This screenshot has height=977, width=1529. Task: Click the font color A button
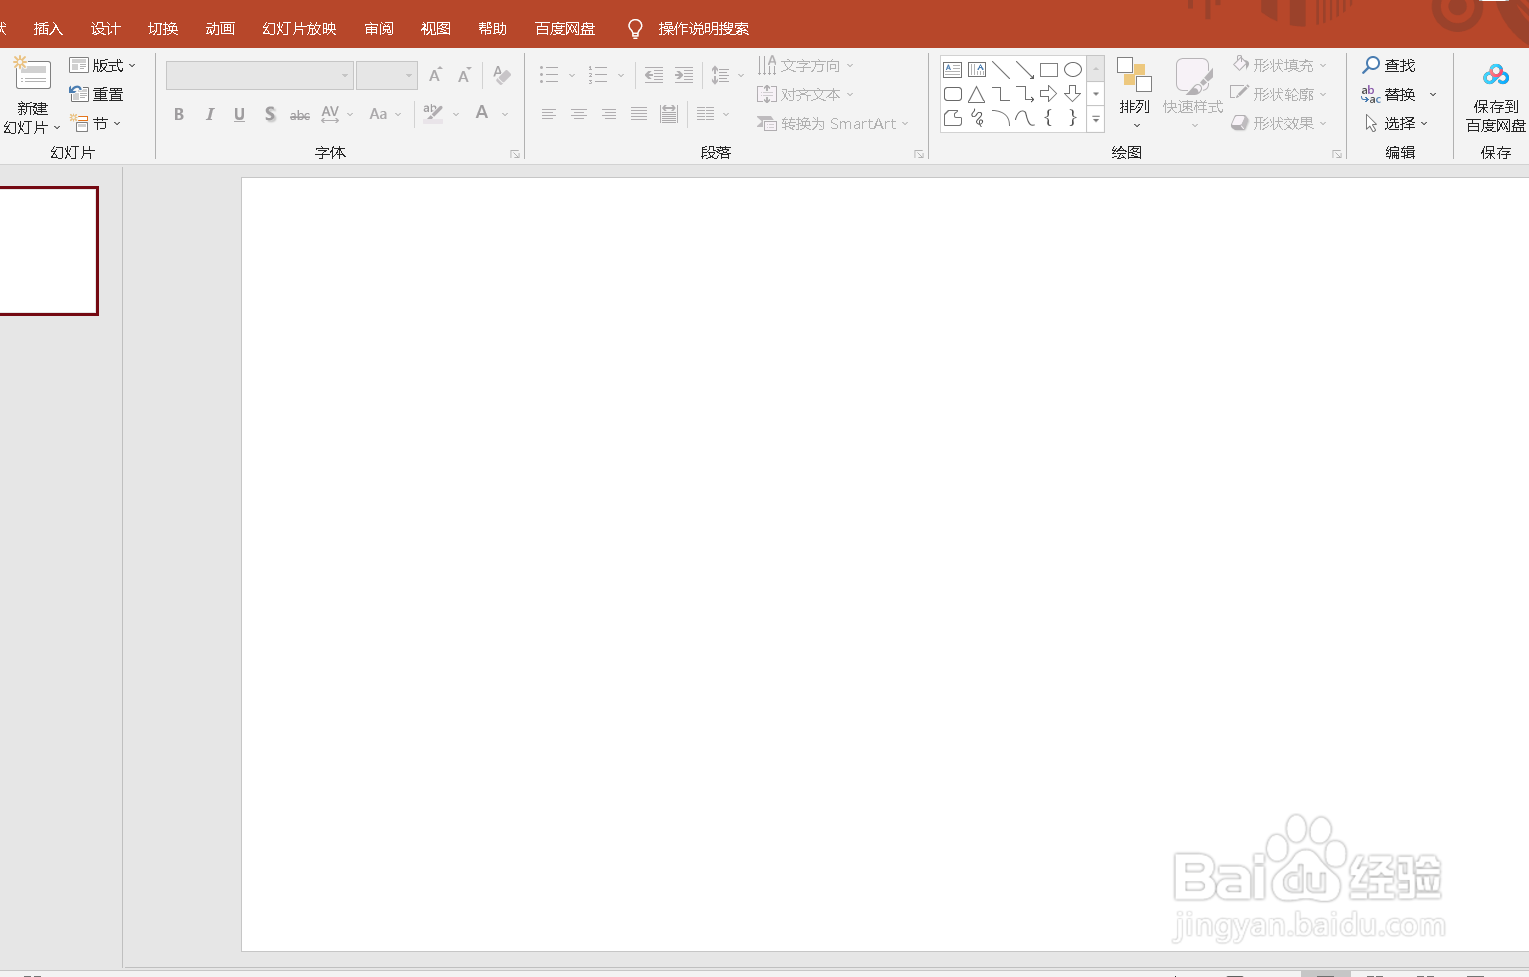pyautogui.click(x=482, y=113)
